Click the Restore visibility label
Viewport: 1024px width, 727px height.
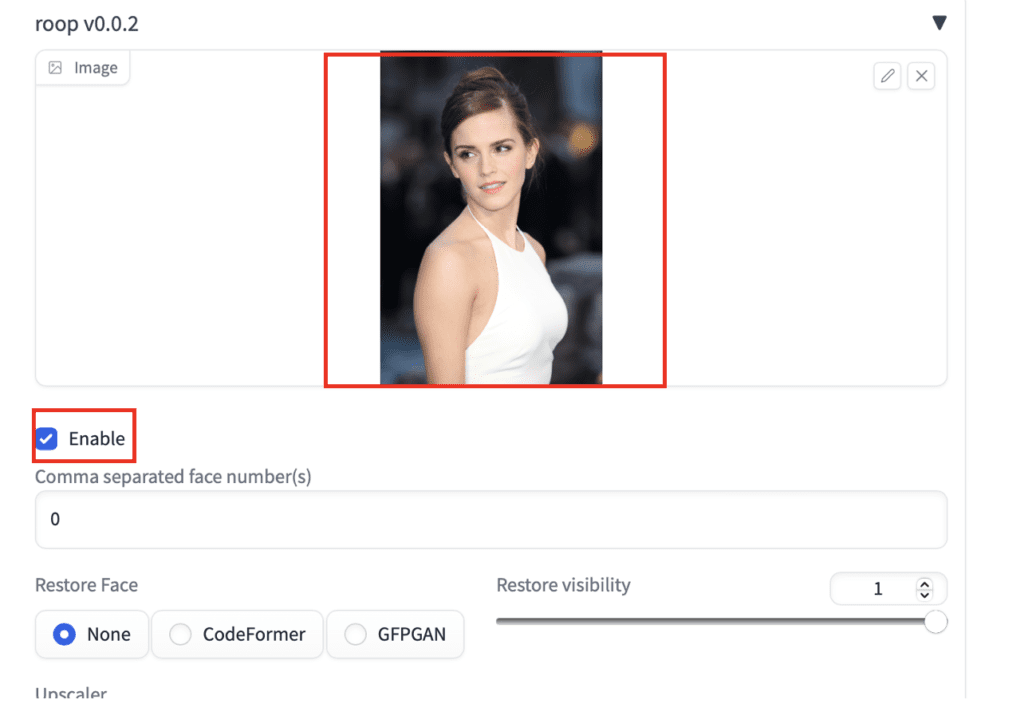(x=564, y=585)
